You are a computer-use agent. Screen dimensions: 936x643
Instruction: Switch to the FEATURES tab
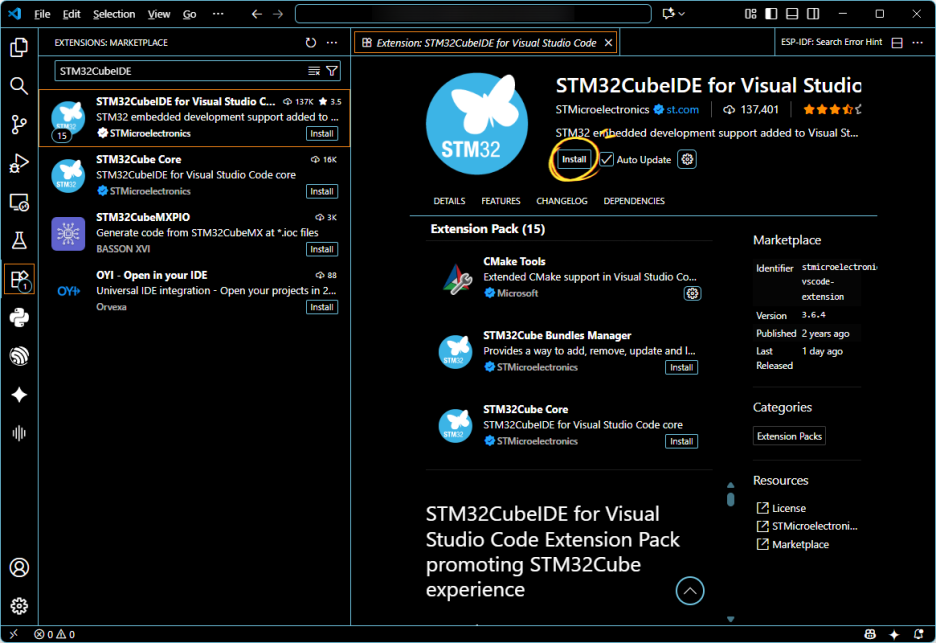(501, 201)
